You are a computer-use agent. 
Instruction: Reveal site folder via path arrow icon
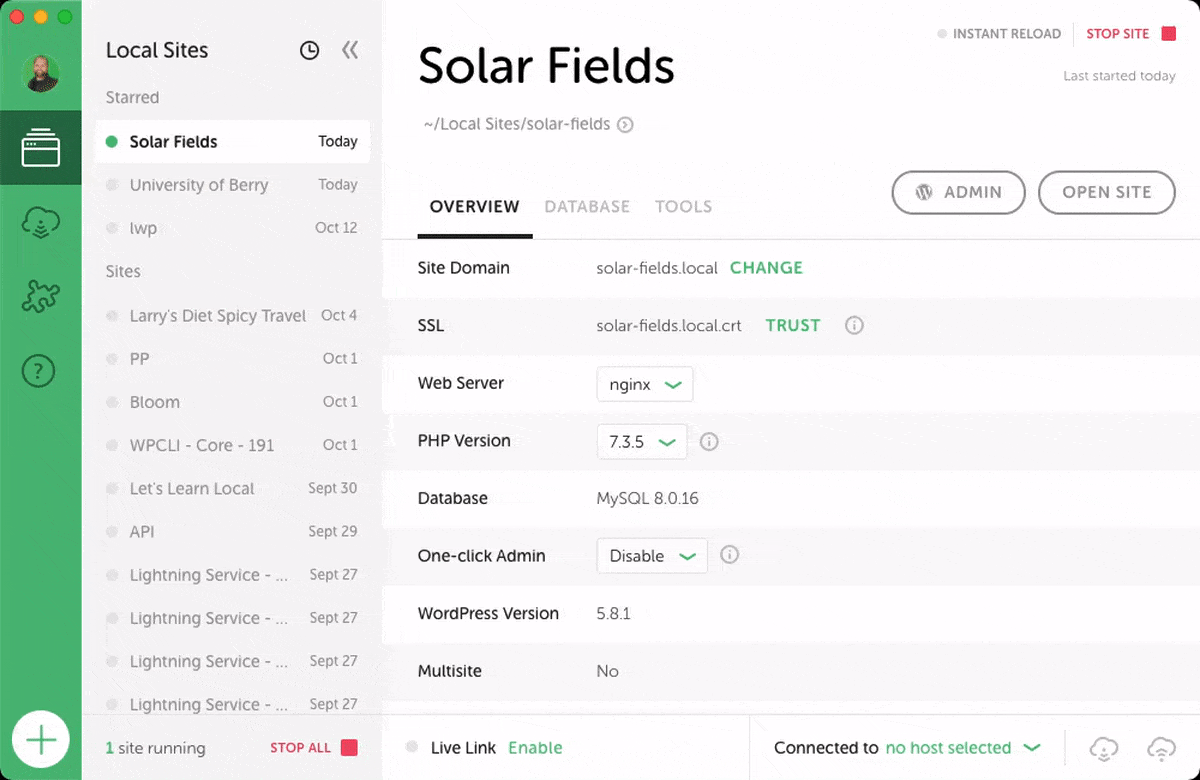[x=625, y=125]
